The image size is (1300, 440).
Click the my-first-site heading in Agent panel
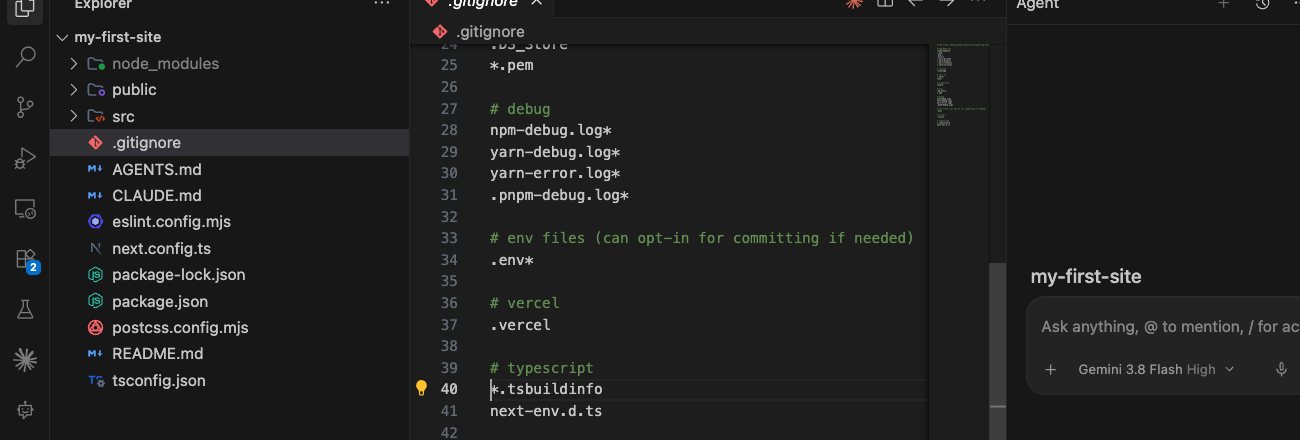tap(1086, 277)
